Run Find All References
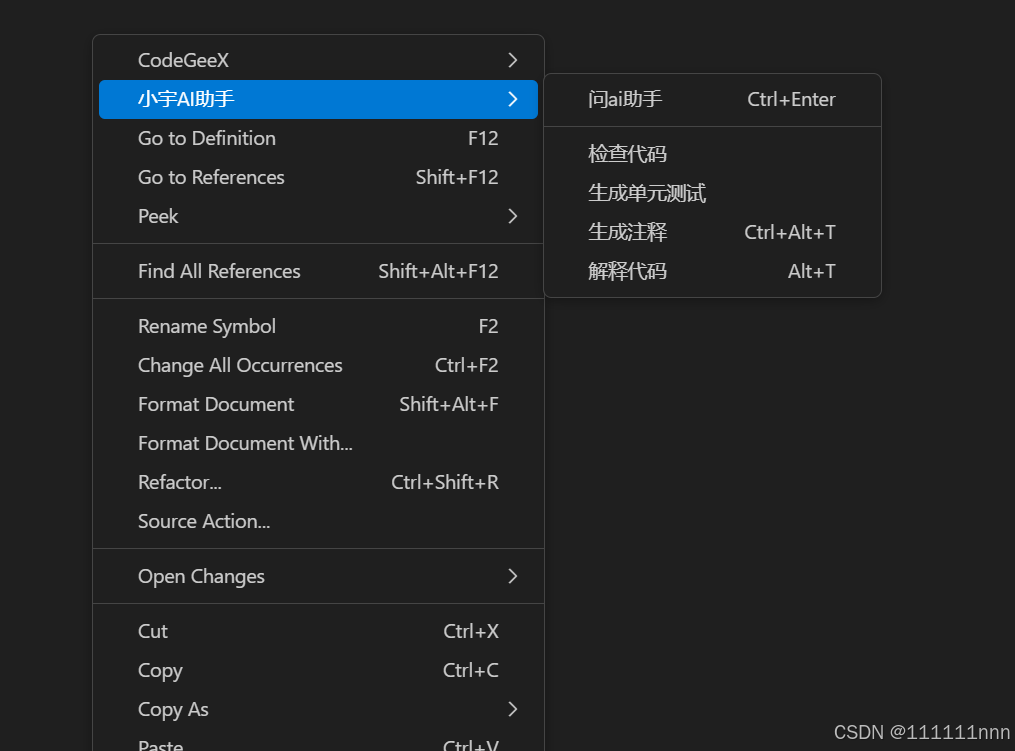 point(219,271)
